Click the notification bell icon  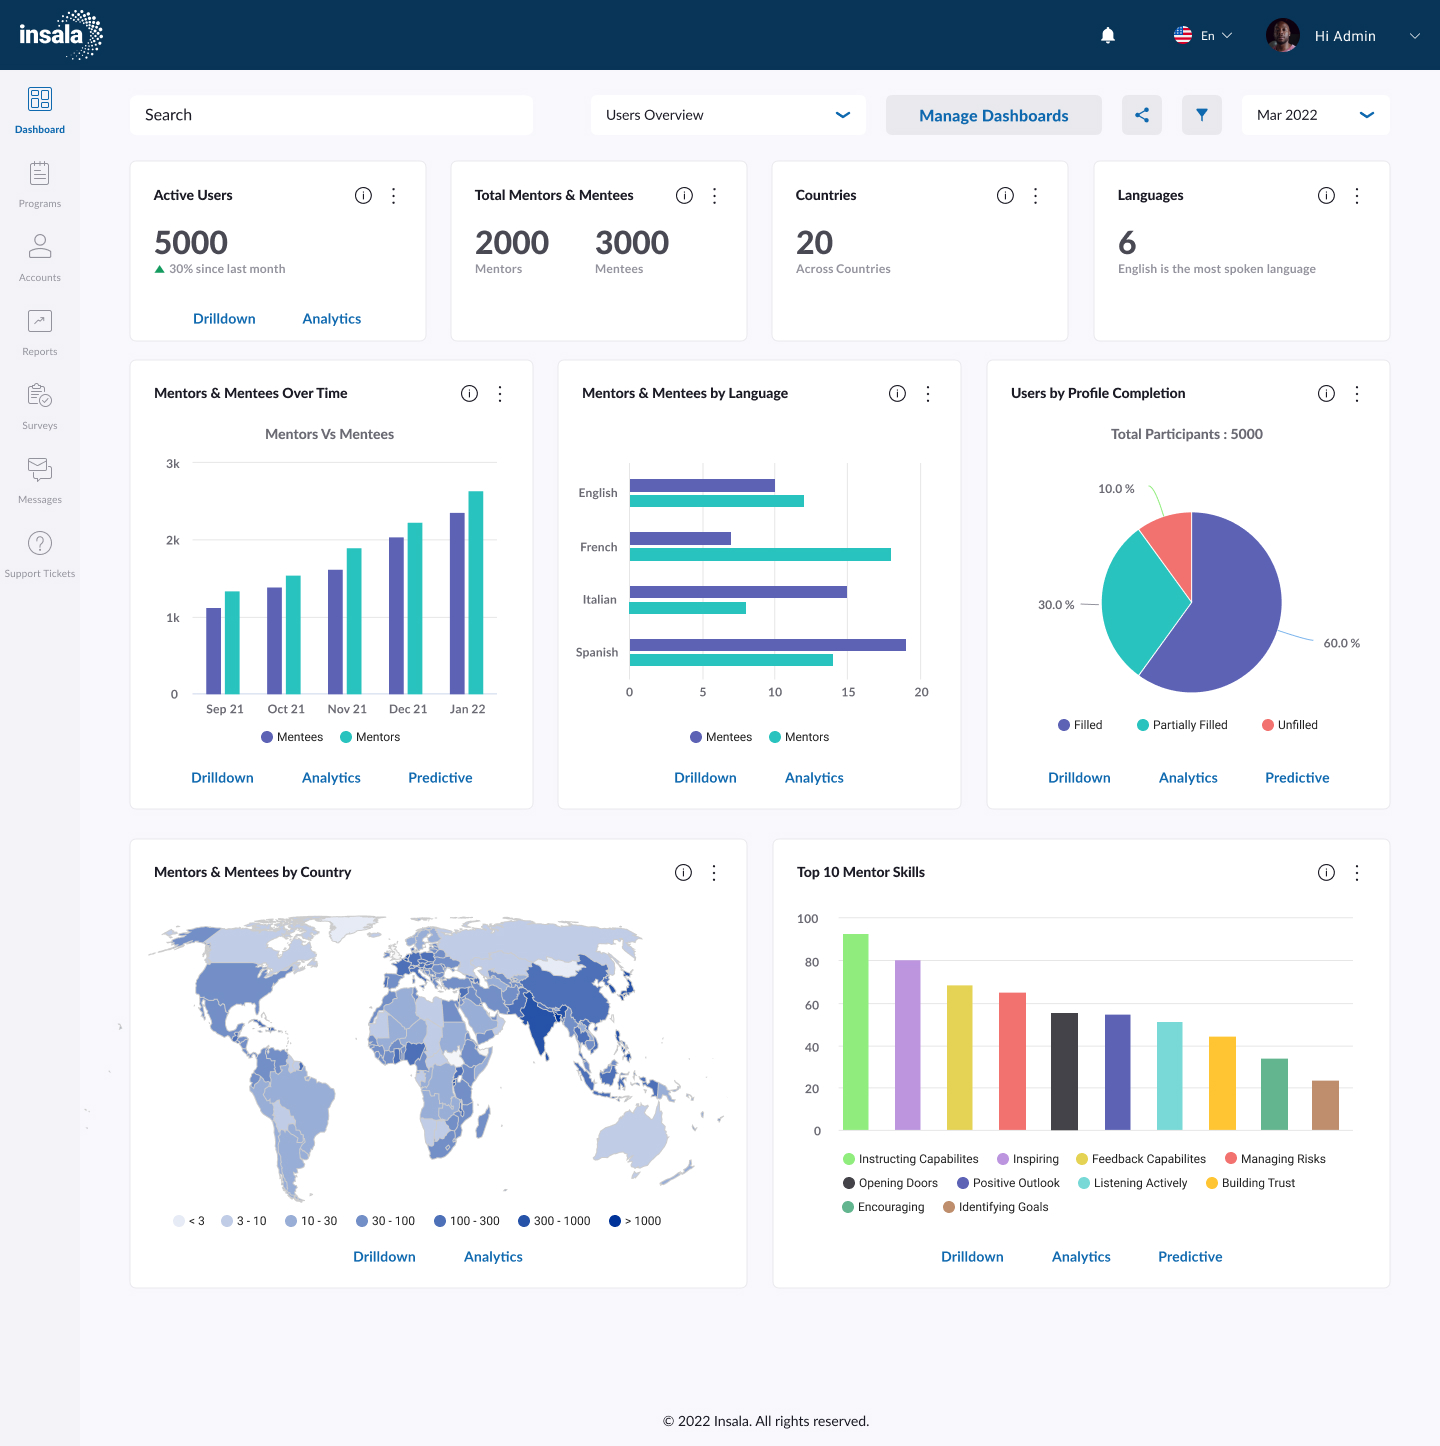(1108, 36)
